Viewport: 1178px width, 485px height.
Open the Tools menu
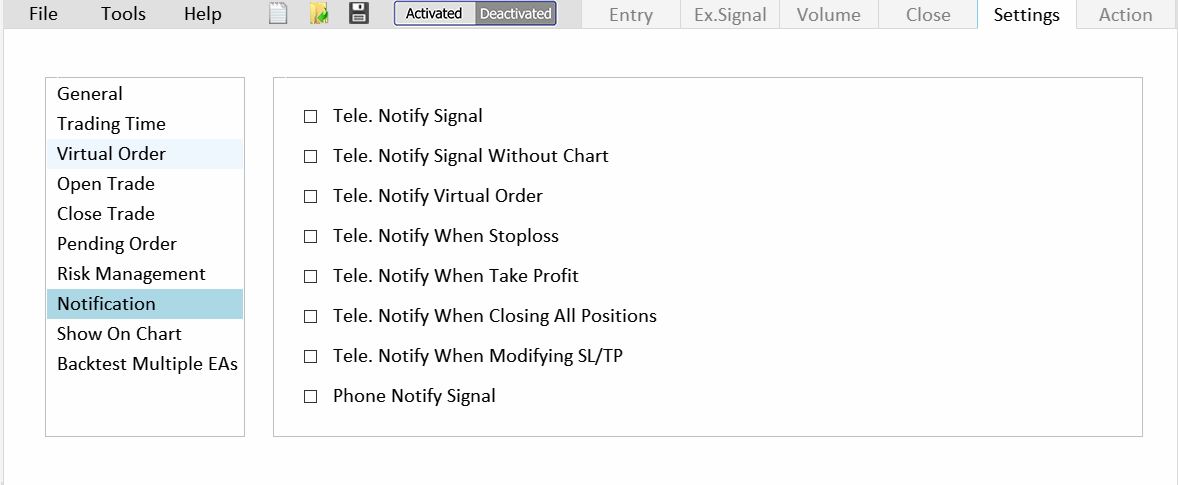point(124,14)
